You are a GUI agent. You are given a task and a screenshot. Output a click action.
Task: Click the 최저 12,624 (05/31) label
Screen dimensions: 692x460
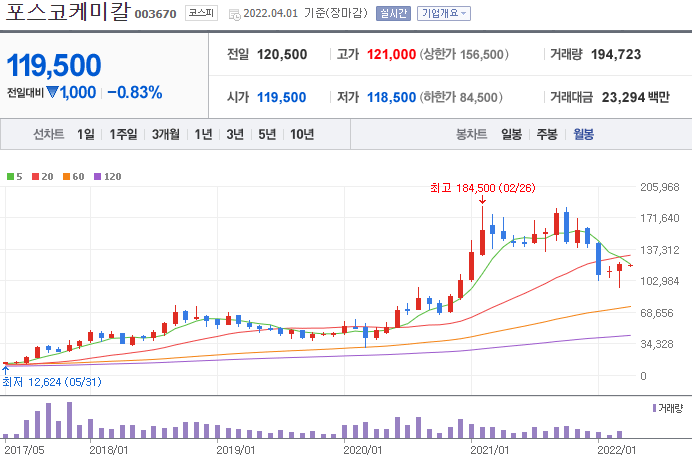[x=52, y=382]
